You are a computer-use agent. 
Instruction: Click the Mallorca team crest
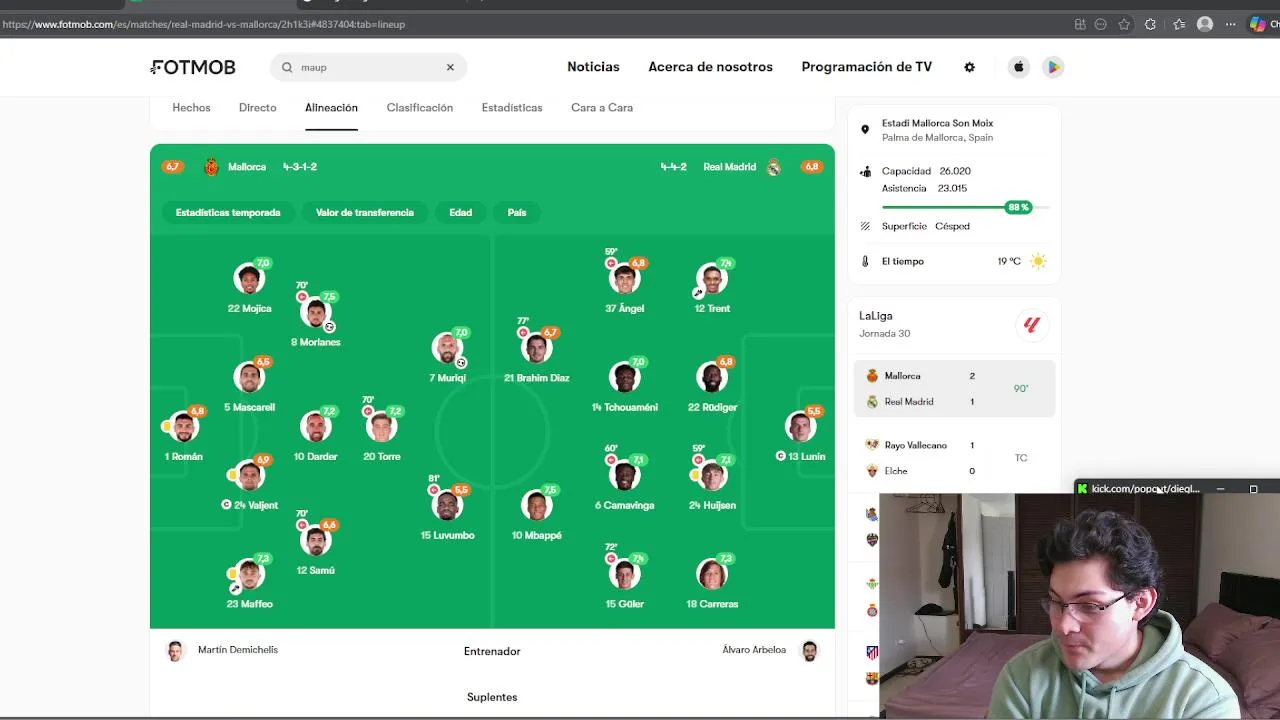[211, 167]
